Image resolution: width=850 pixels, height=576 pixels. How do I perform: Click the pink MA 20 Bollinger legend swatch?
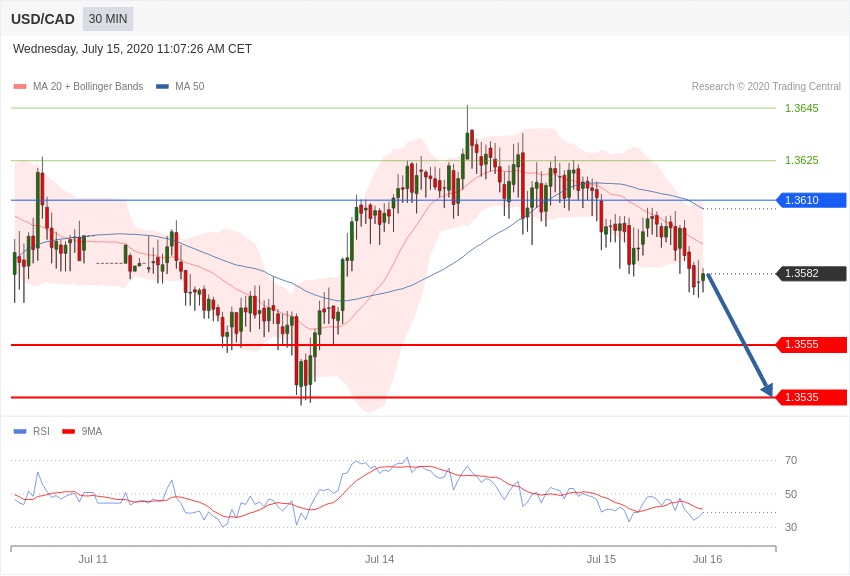coord(20,87)
